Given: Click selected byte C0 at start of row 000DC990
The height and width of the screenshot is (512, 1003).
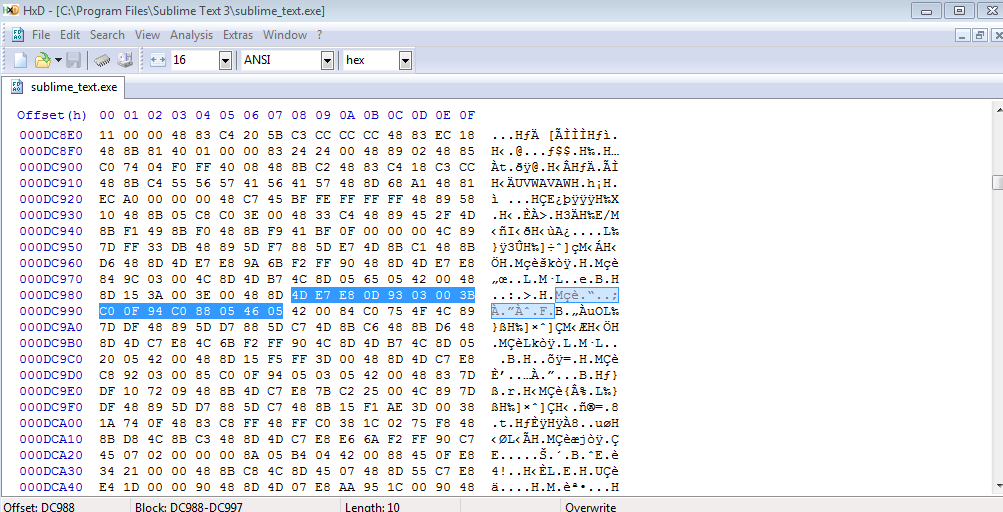Looking at the screenshot, I should pyautogui.click(x=107, y=311).
